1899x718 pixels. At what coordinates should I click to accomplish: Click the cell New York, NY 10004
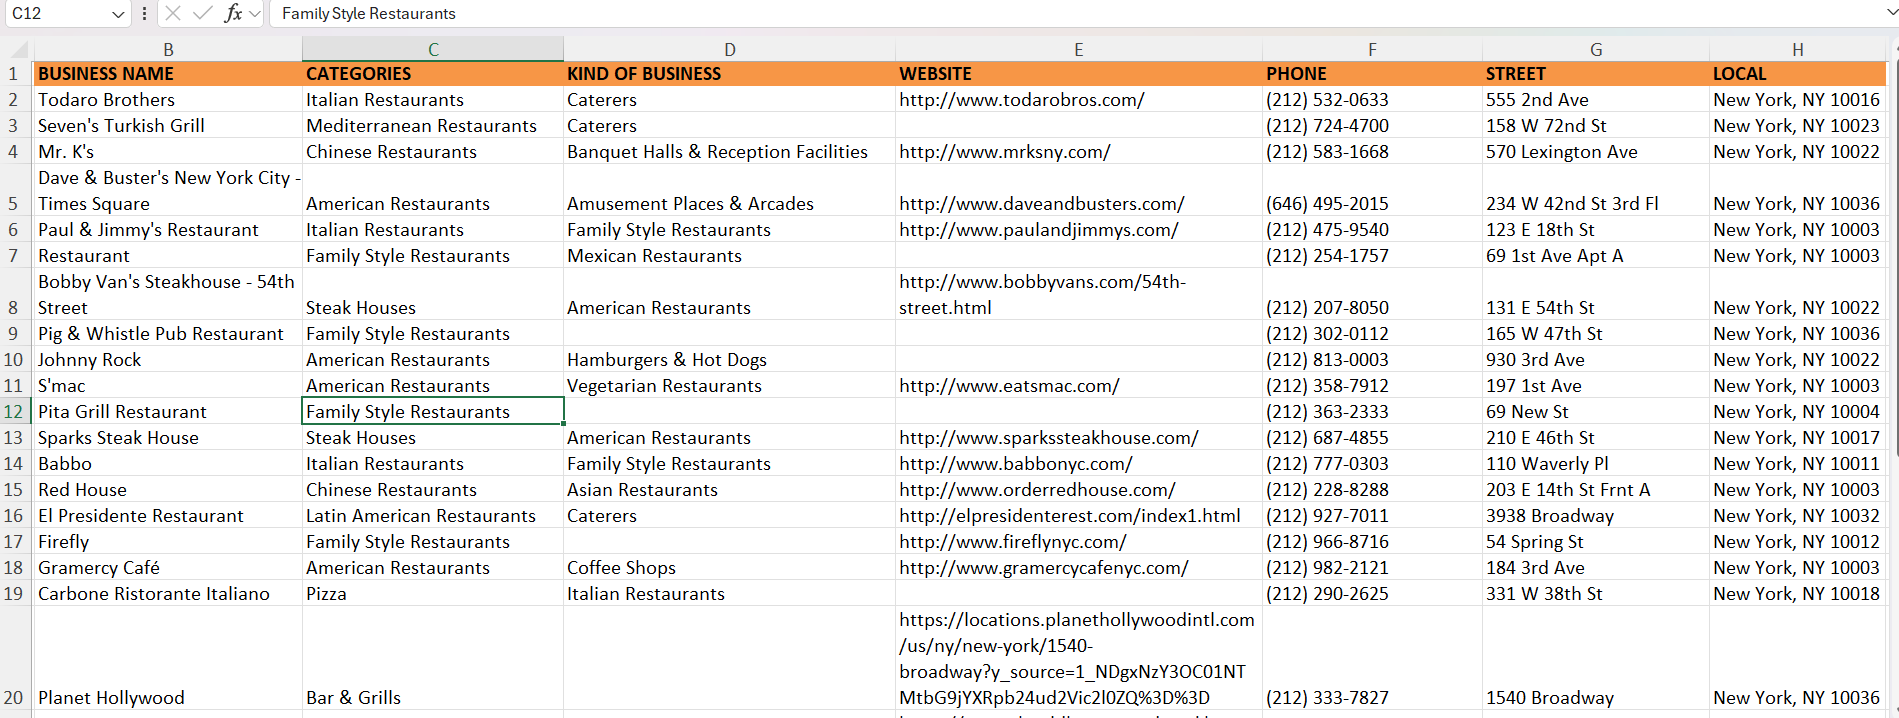[x=1798, y=411]
